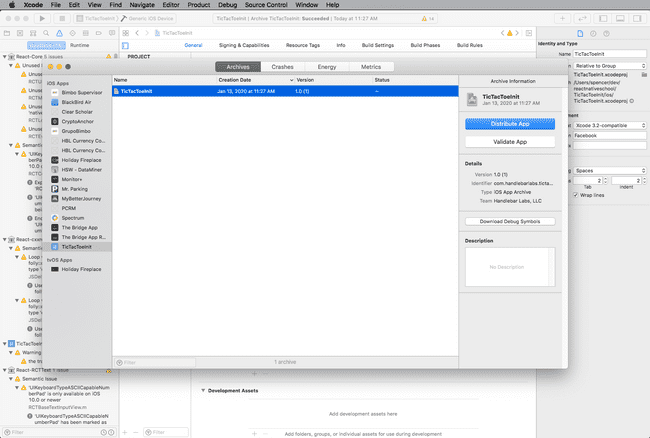Viewport: 650px width, 438px height.
Task: Click the Library plus button in toolbar
Action: point(563,18)
